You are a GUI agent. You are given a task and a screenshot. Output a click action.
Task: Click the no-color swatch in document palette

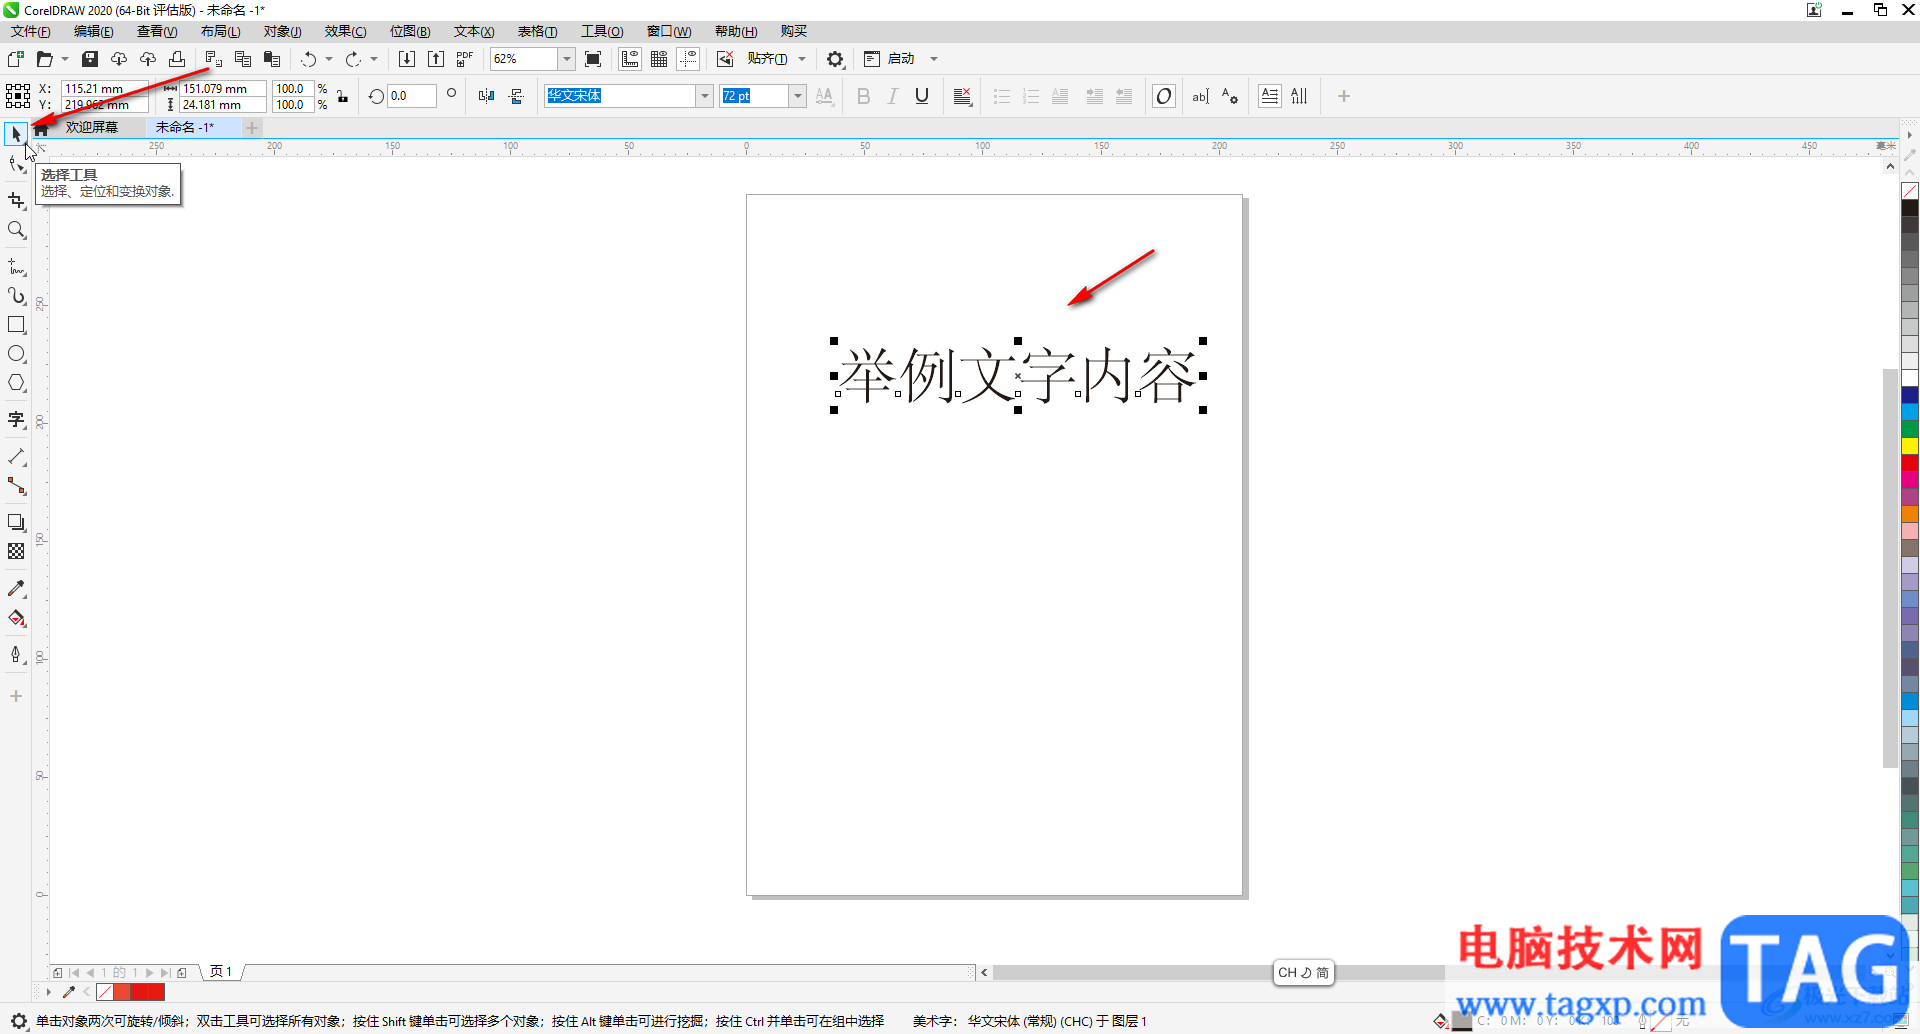(105, 992)
